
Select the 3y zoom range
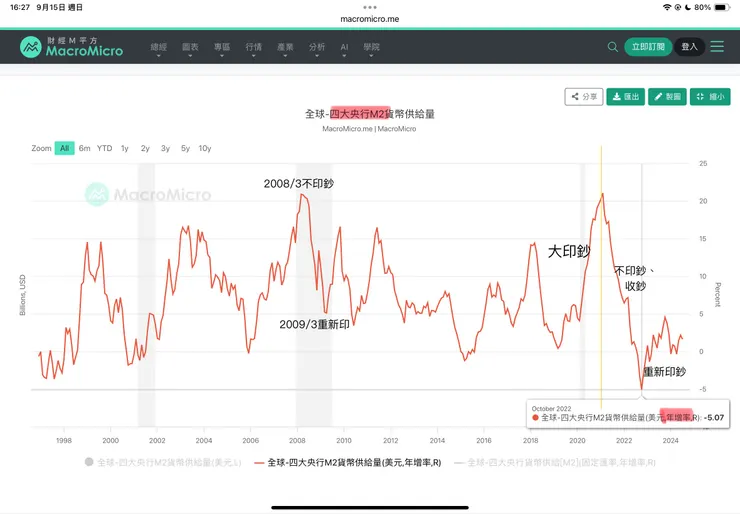tap(165, 148)
